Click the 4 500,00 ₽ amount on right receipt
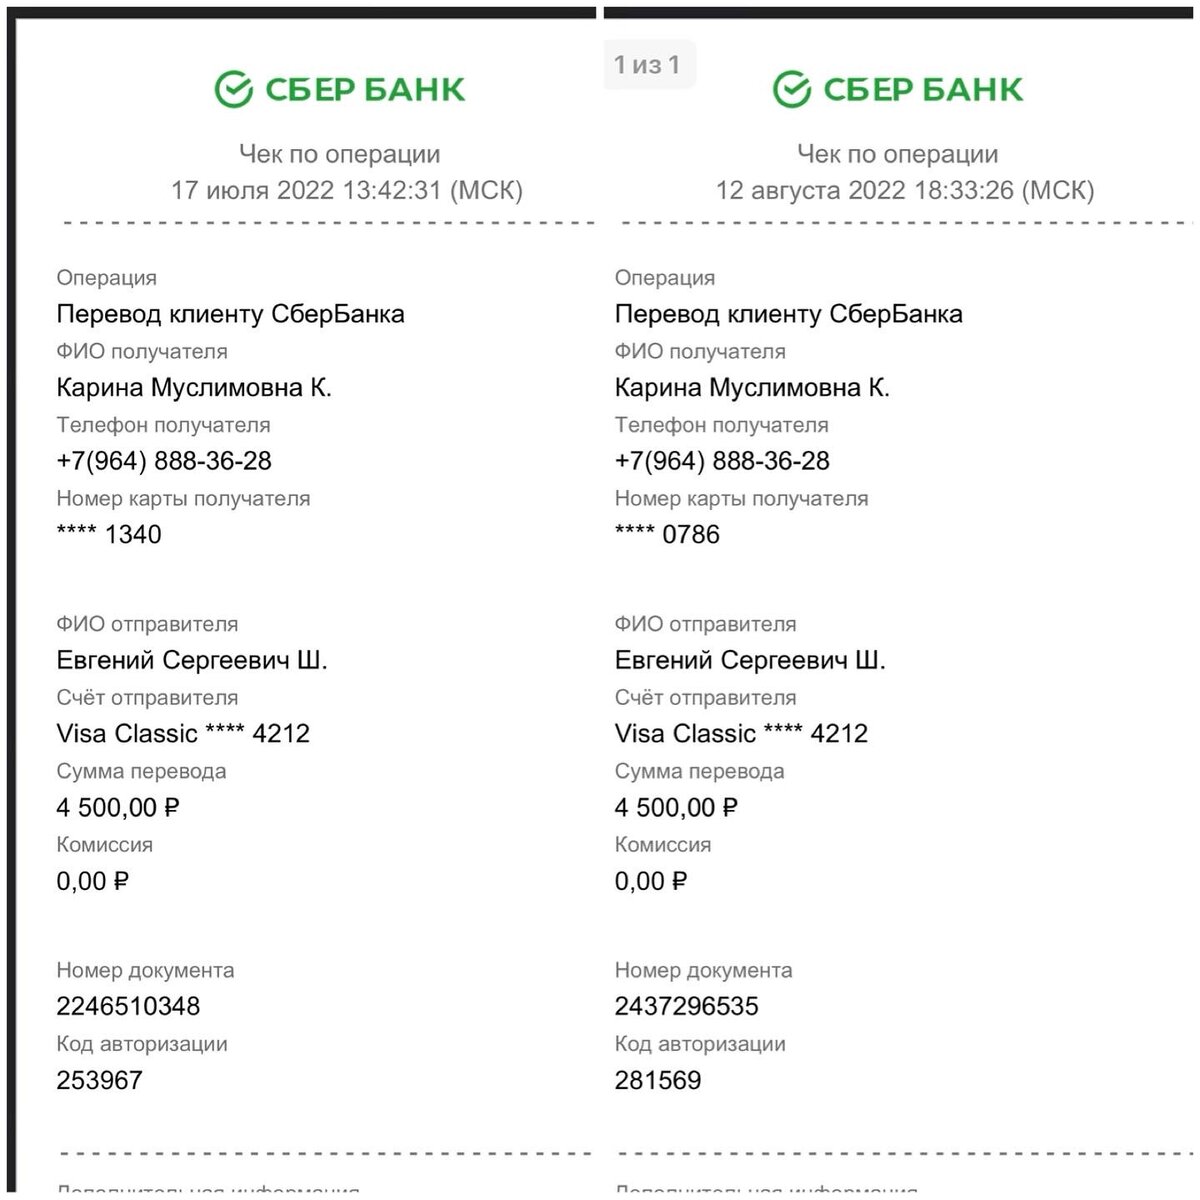Image resolution: width=1200 pixels, height=1200 pixels. tap(676, 807)
